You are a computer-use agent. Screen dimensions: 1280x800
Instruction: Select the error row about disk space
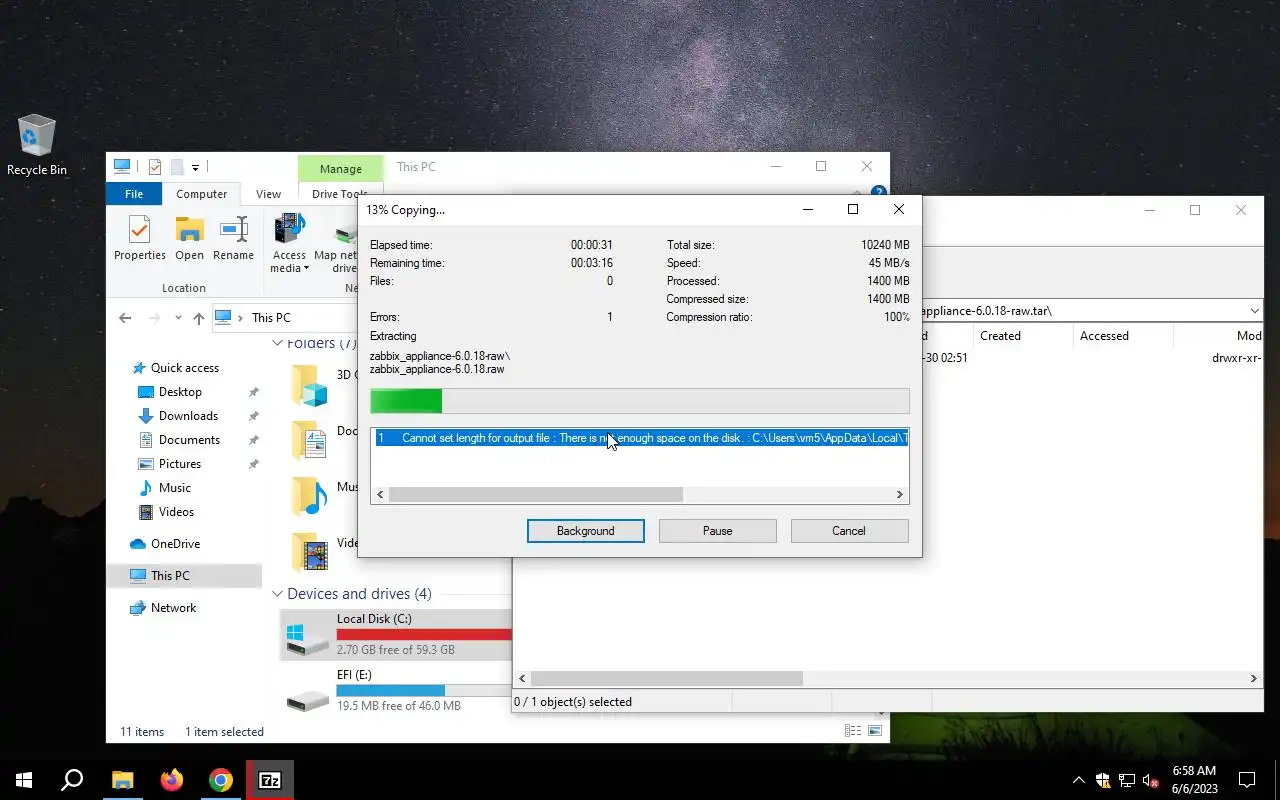click(640, 438)
